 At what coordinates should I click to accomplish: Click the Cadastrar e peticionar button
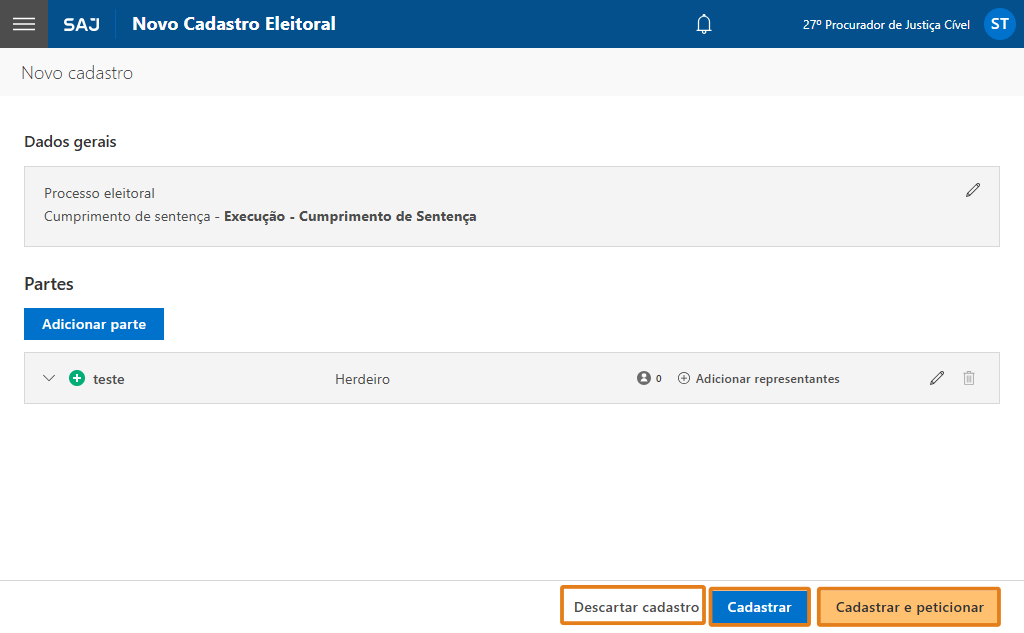[909, 607]
